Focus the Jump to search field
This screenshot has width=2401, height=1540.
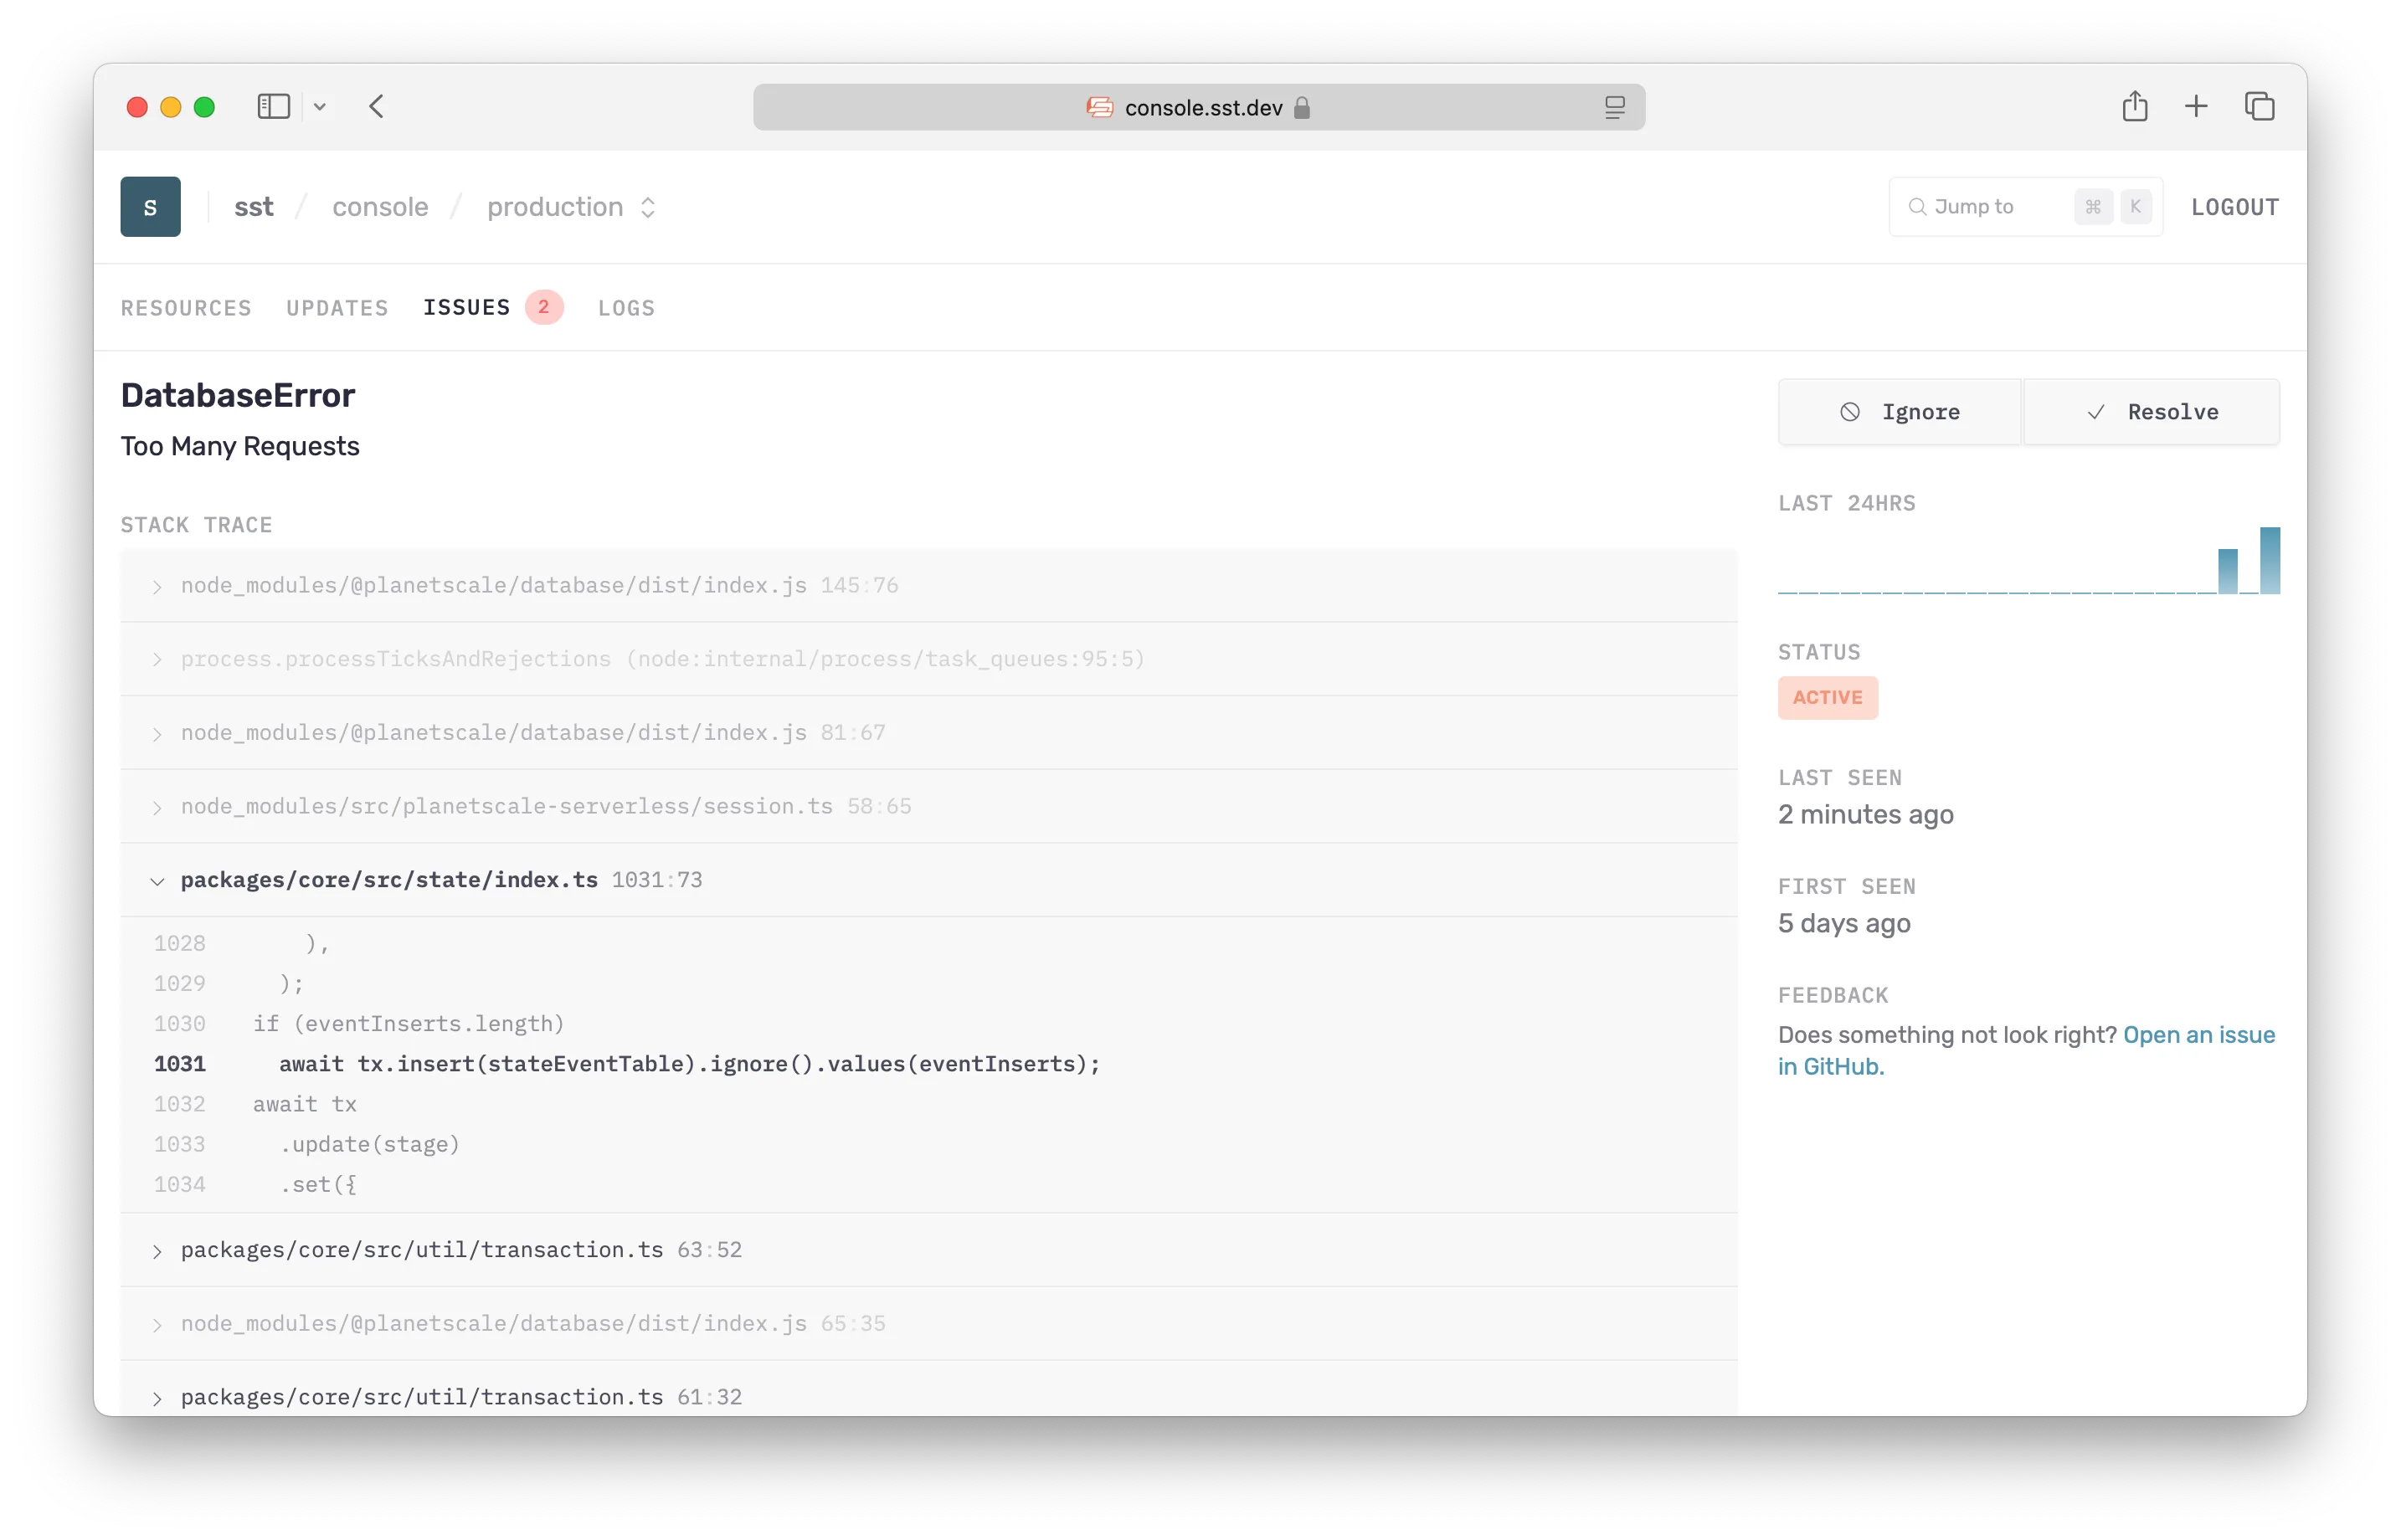(2025, 207)
